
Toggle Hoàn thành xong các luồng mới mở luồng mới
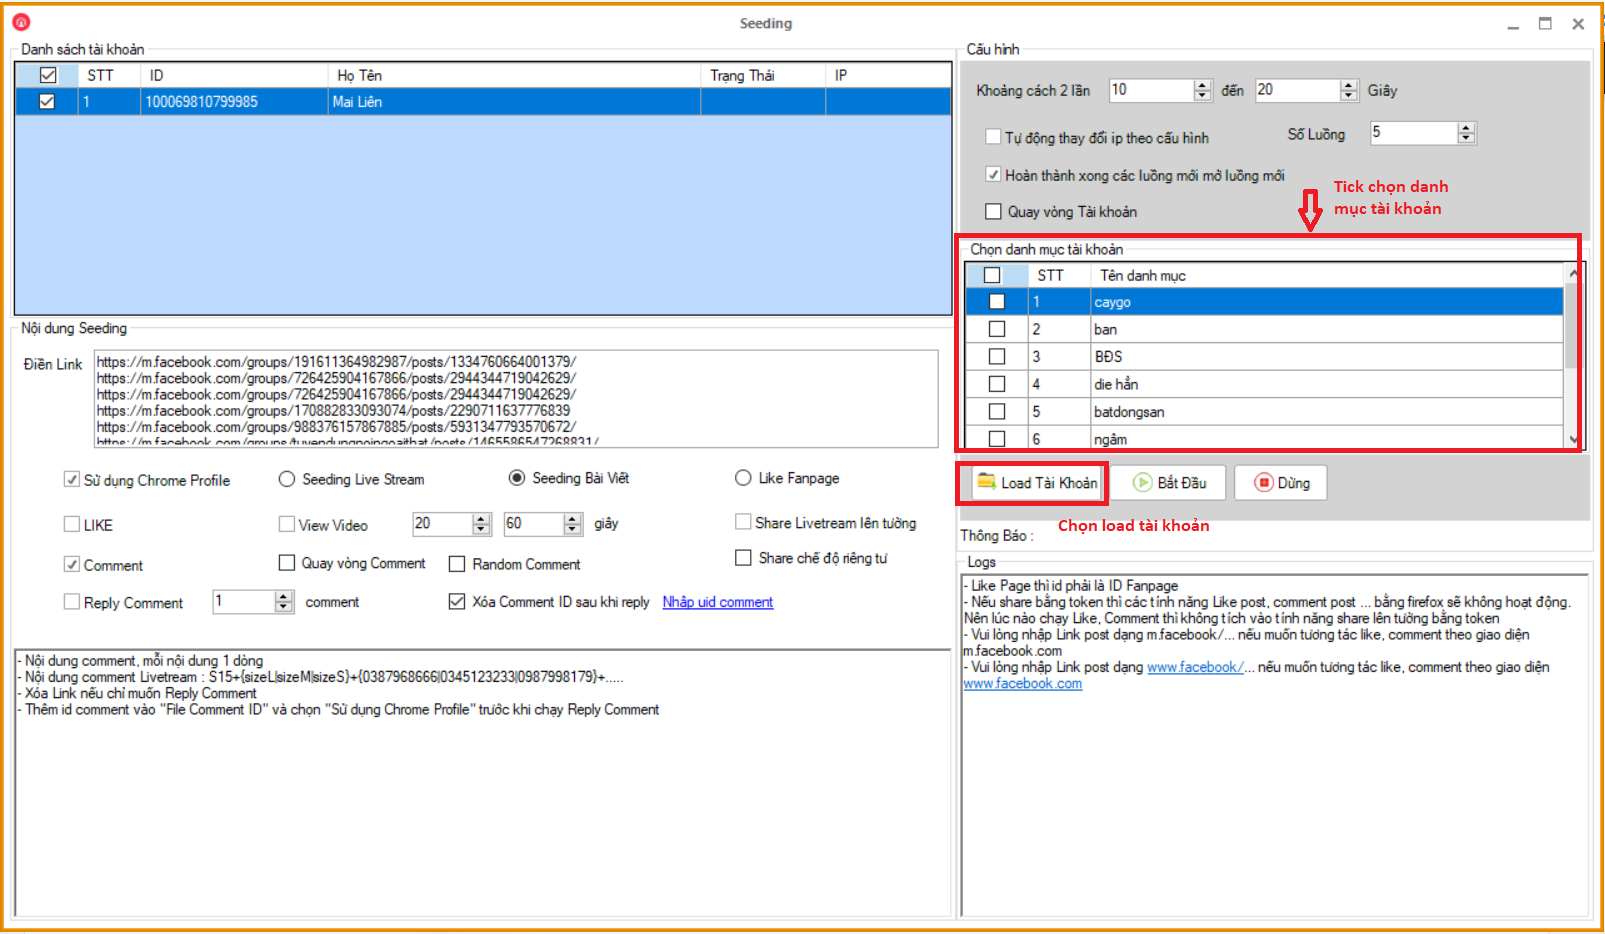(x=993, y=174)
